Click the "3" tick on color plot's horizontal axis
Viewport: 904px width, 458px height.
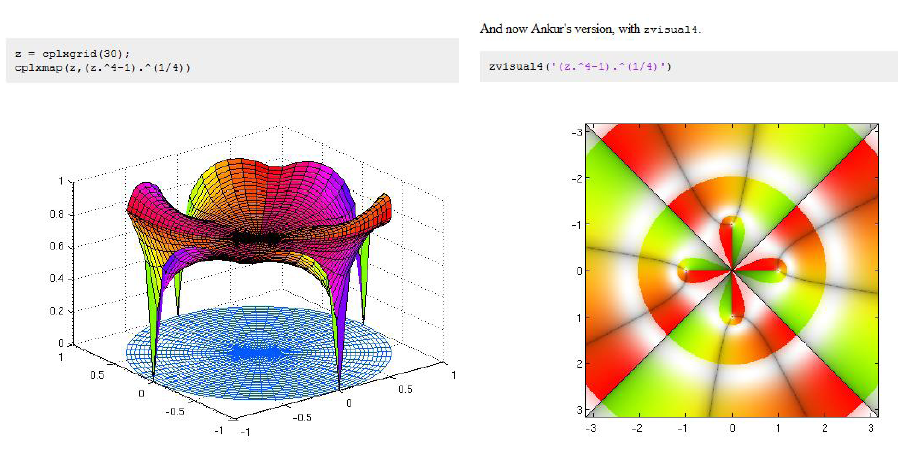871,427
